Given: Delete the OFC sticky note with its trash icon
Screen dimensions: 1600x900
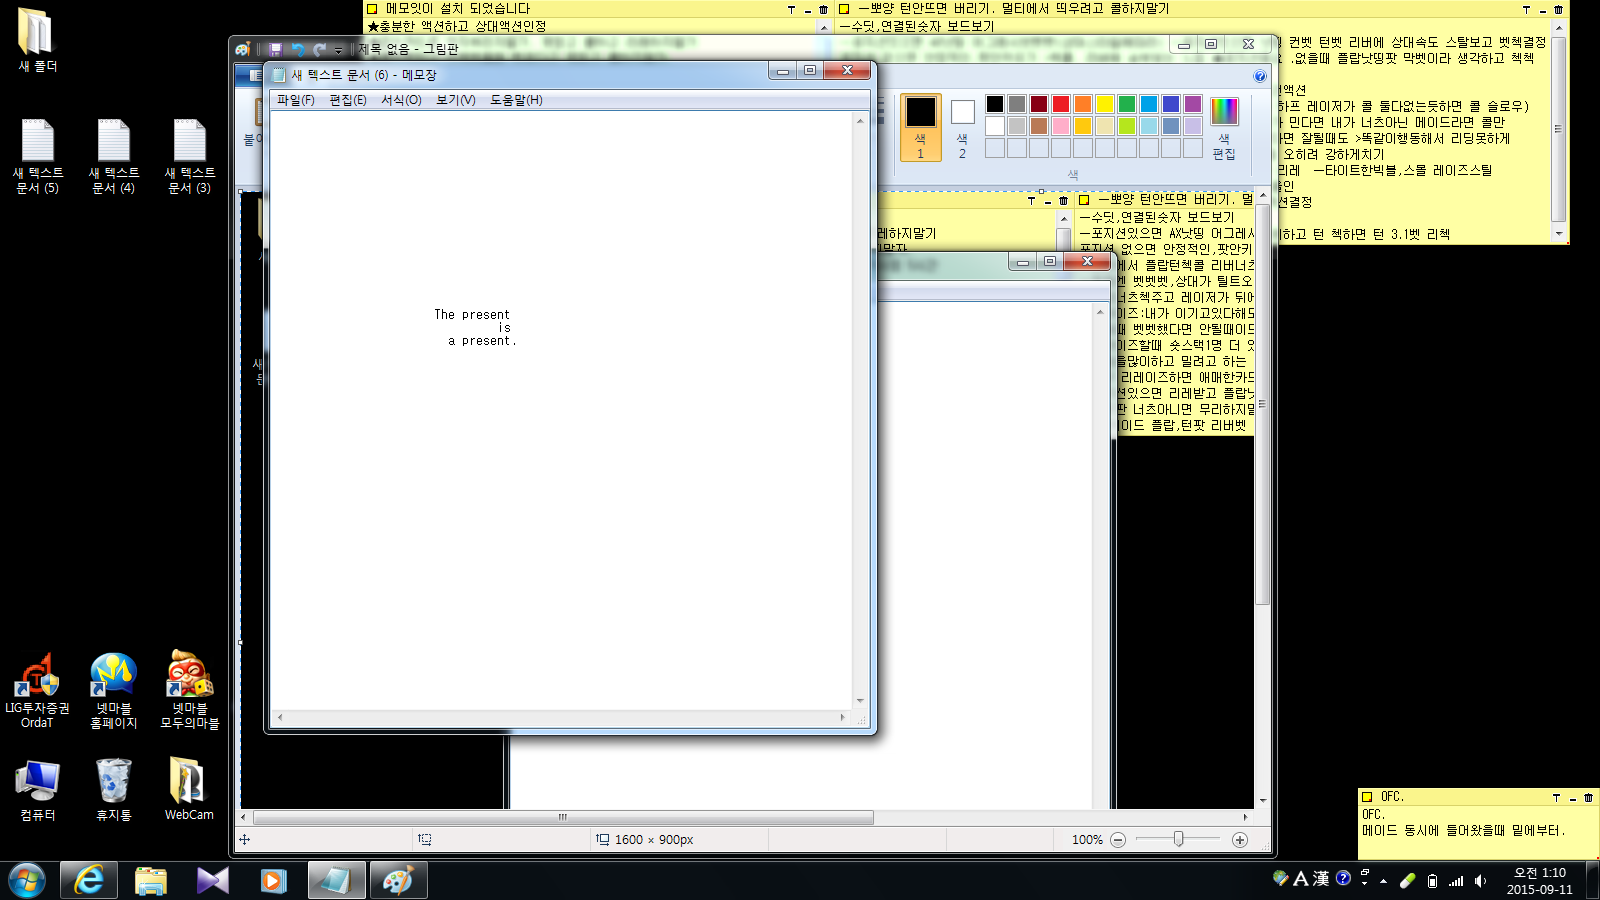Looking at the screenshot, I should (1588, 797).
